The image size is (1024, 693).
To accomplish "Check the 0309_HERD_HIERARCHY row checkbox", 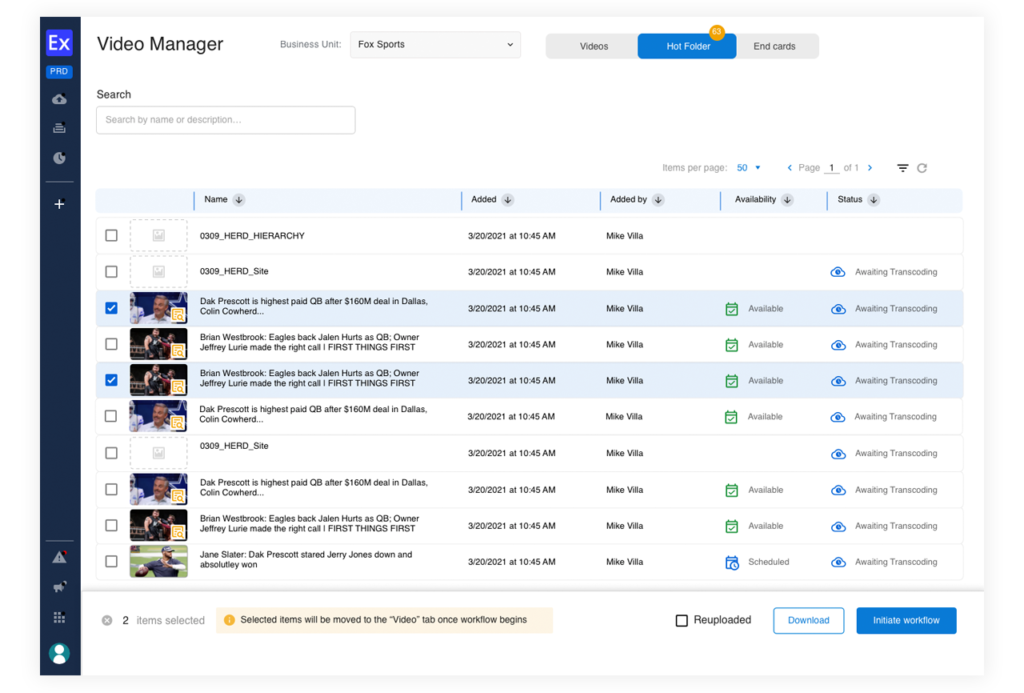I will (x=111, y=236).
